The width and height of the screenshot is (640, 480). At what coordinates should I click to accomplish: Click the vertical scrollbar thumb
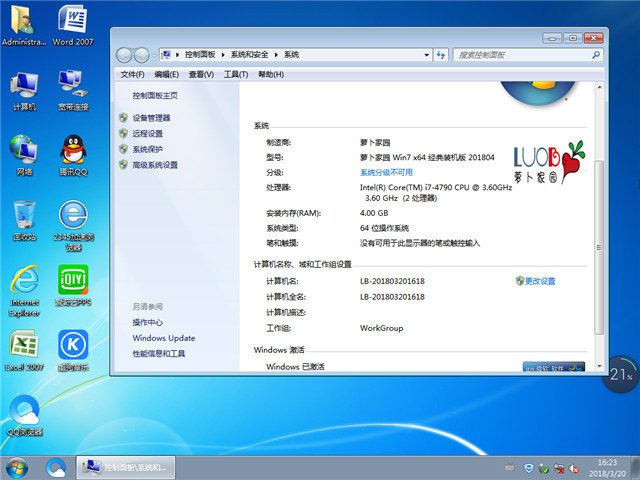point(599,248)
